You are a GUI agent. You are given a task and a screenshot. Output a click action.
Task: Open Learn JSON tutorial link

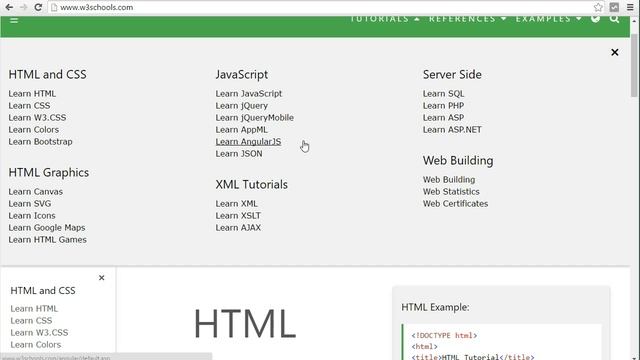pyautogui.click(x=239, y=154)
